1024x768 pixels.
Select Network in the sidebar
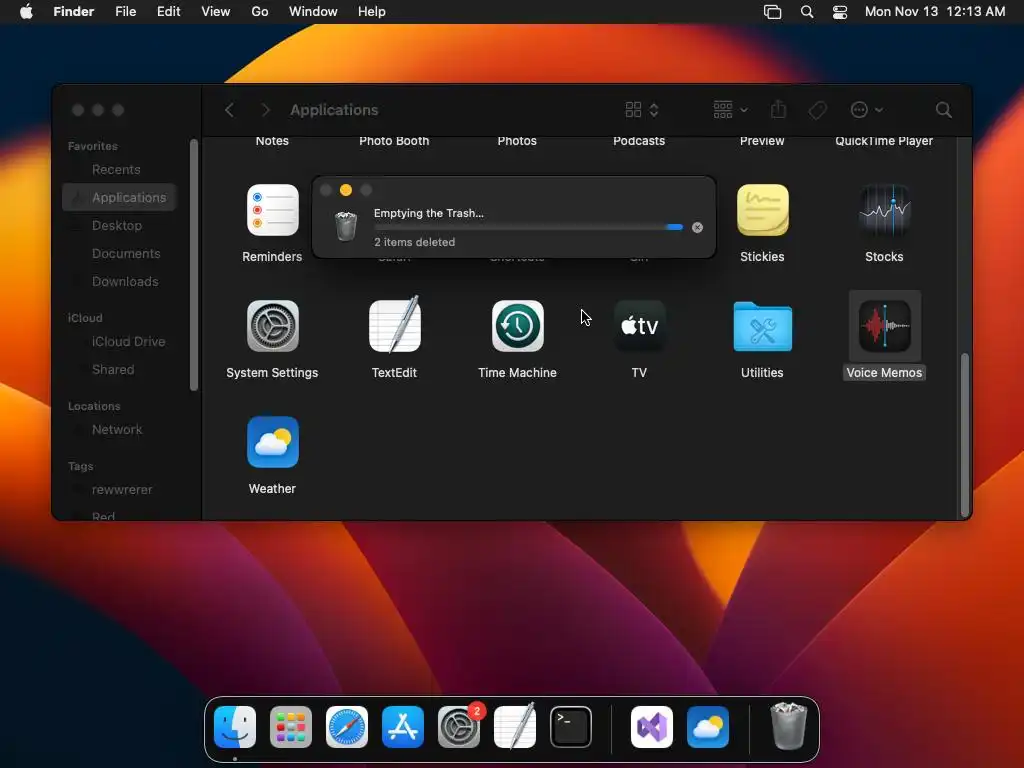[x=120, y=430]
